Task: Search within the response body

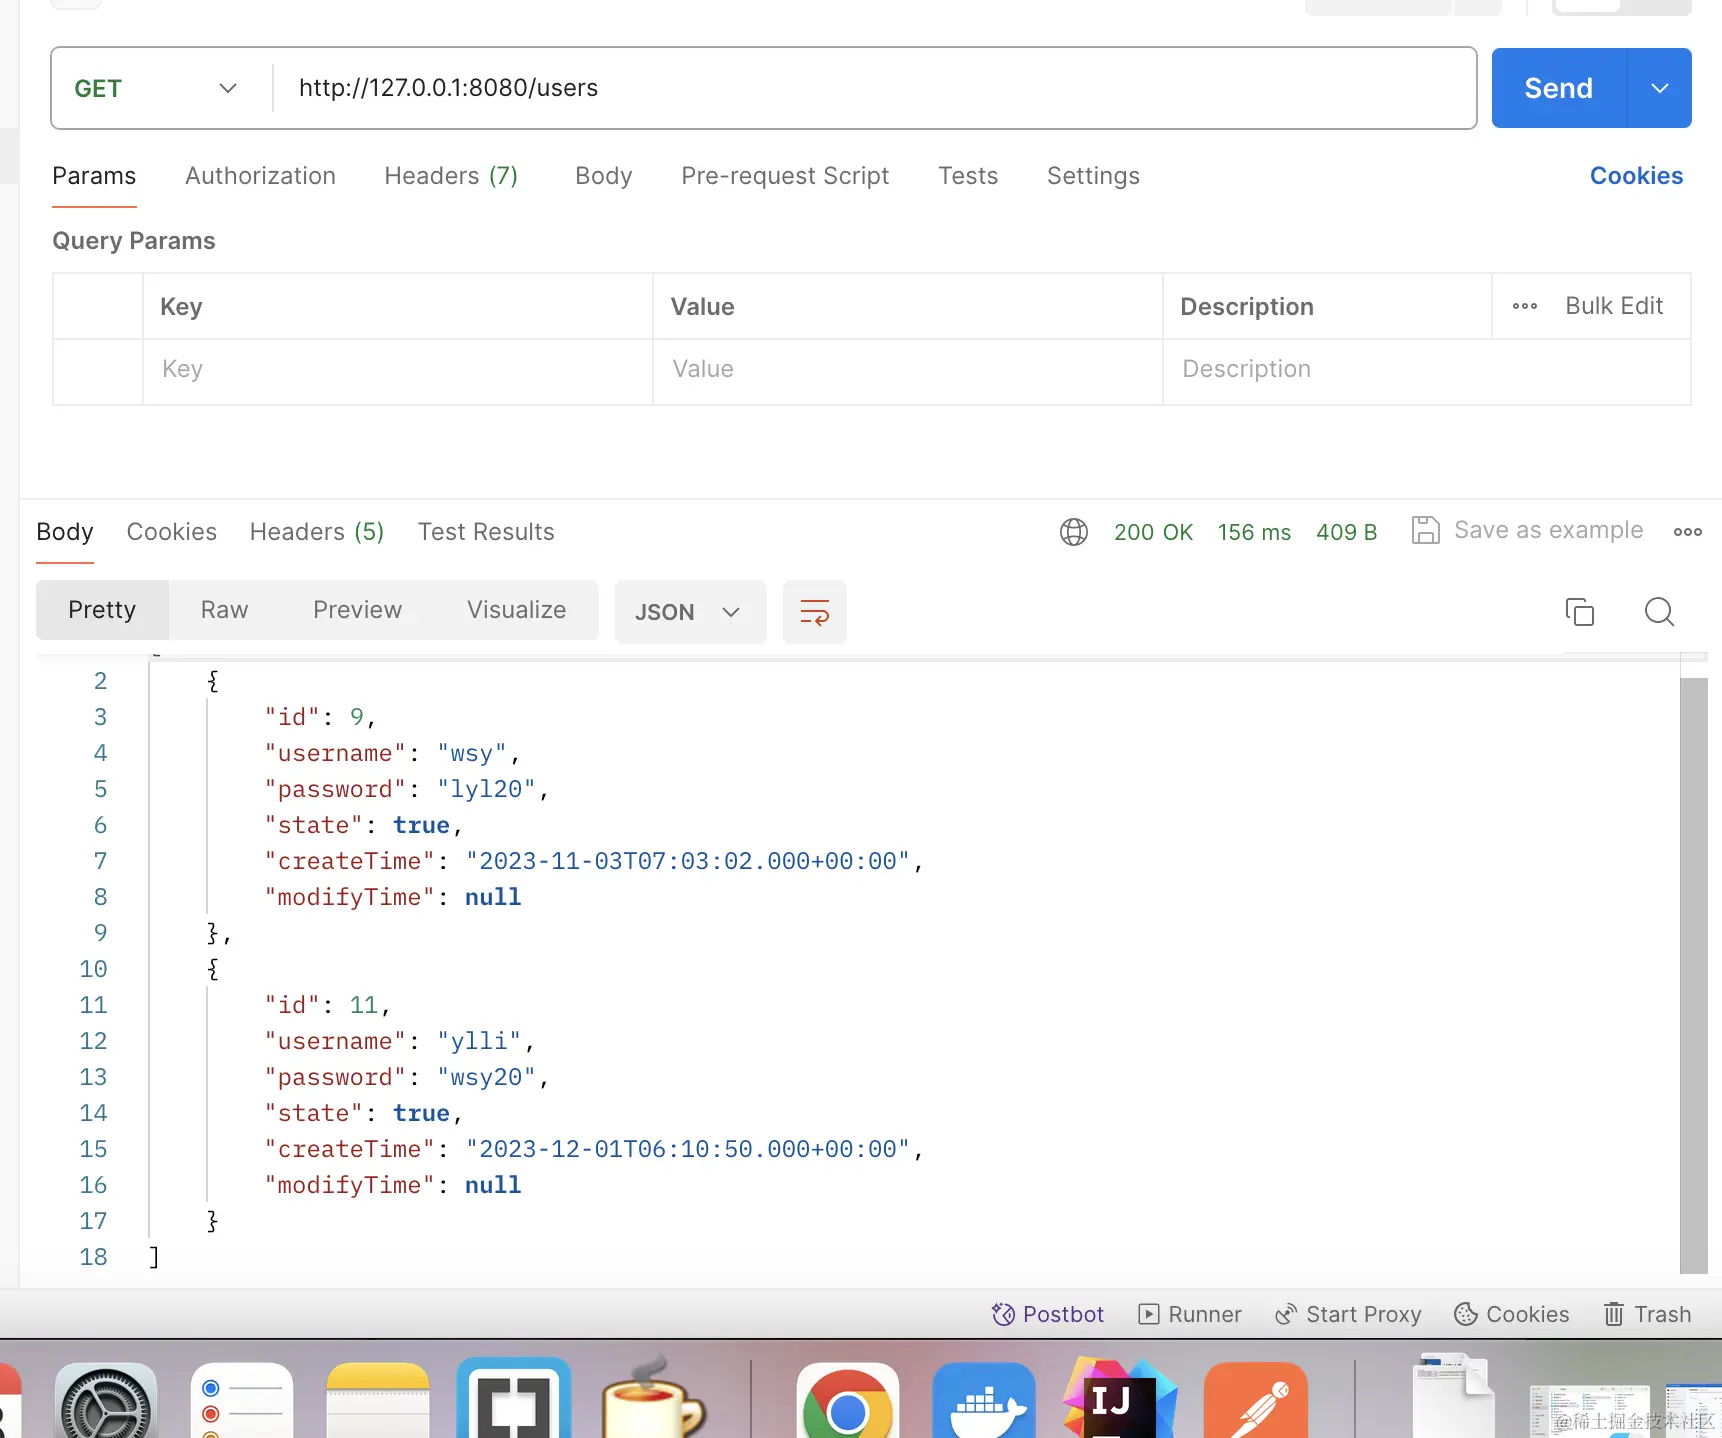Action: pyautogui.click(x=1659, y=611)
